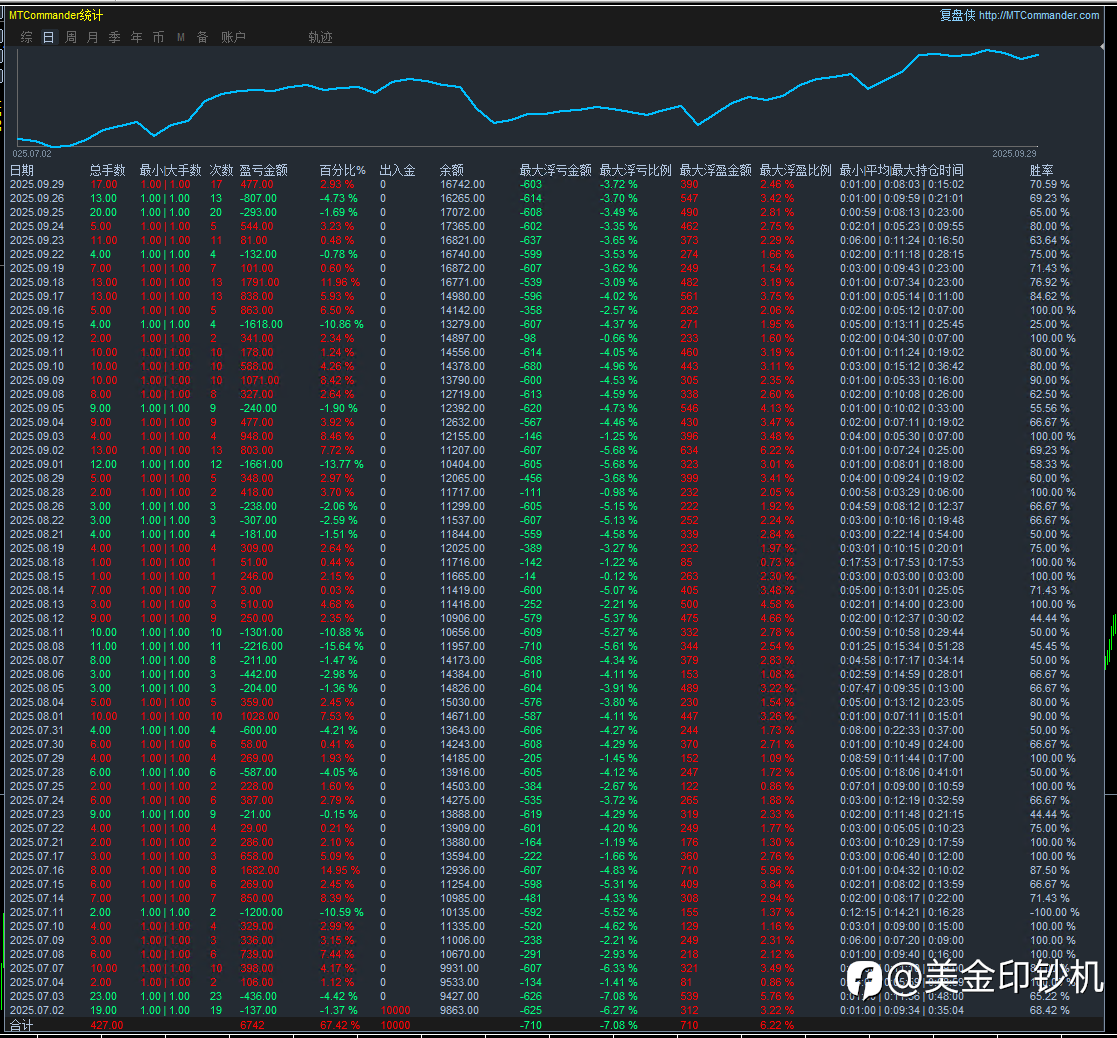
Task: Switch to the 综 summary tab
Action: [x=27, y=37]
